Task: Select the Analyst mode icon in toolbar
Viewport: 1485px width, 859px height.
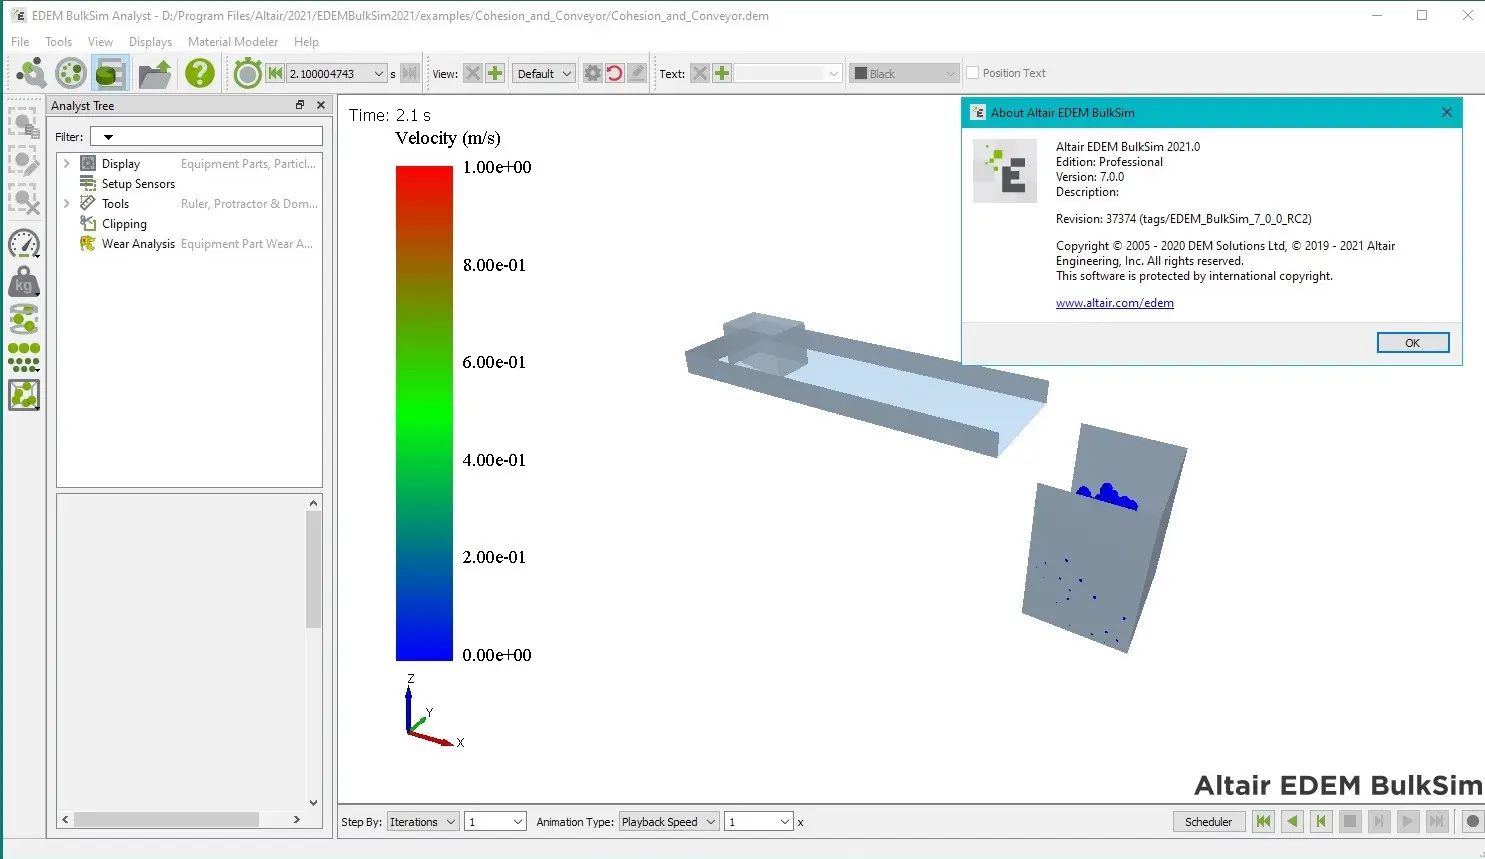Action: 110,73
